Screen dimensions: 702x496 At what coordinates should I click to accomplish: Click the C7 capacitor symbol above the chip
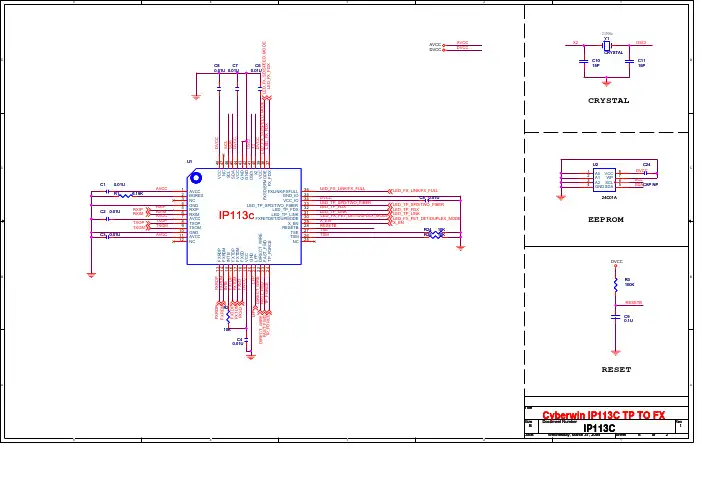click(237, 89)
